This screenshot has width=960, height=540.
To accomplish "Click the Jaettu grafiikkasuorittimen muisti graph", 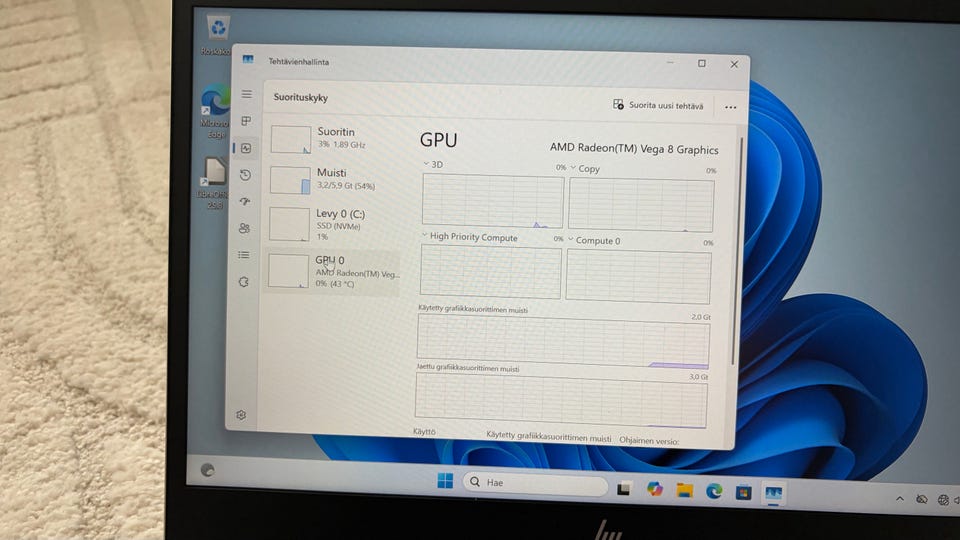I will [x=561, y=400].
